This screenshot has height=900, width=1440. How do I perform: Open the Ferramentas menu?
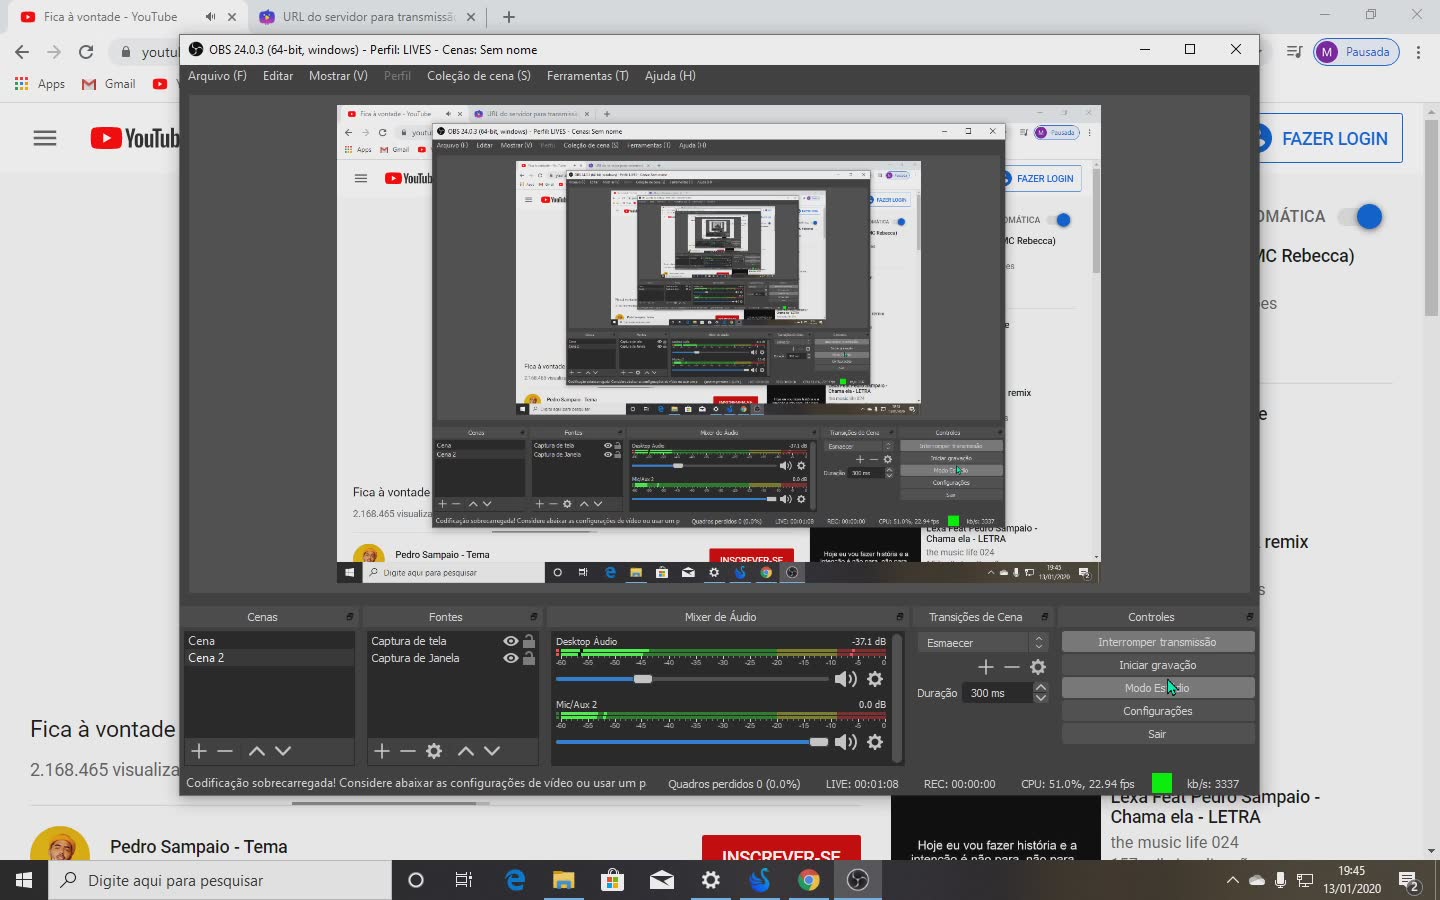(x=588, y=76)
